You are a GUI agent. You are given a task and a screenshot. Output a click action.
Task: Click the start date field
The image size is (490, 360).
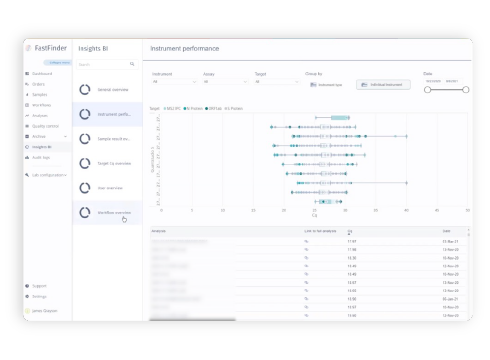tap(433, 81)
